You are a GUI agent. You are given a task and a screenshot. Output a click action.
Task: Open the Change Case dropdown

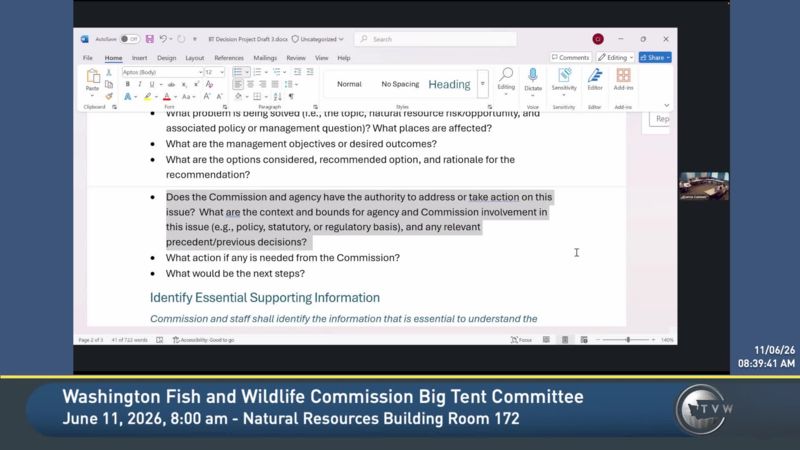(x=188, y=96)
